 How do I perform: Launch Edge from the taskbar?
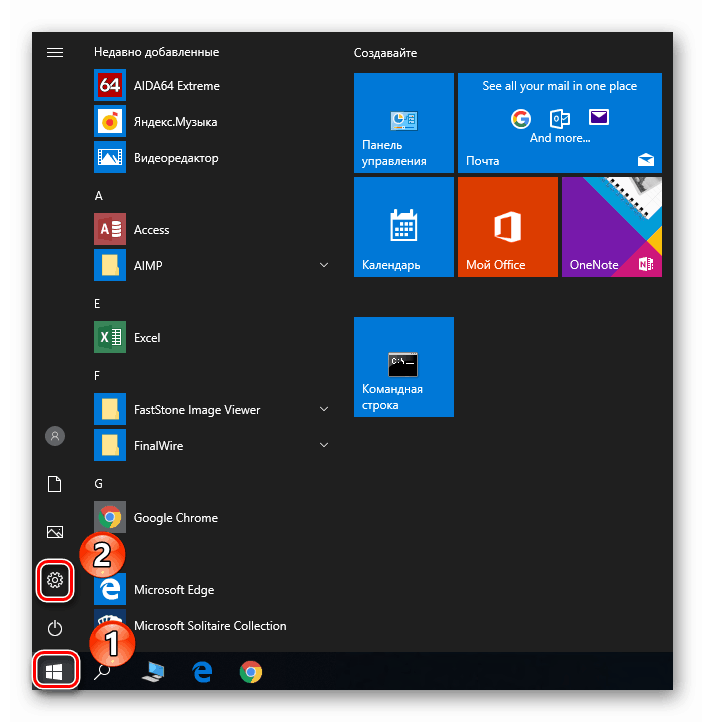[202, 672]
